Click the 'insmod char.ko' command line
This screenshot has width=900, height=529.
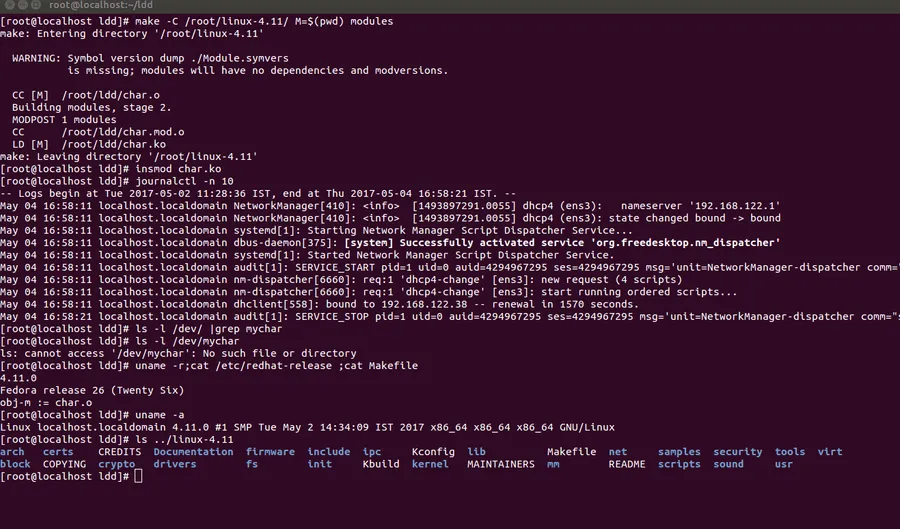point(178,169)
